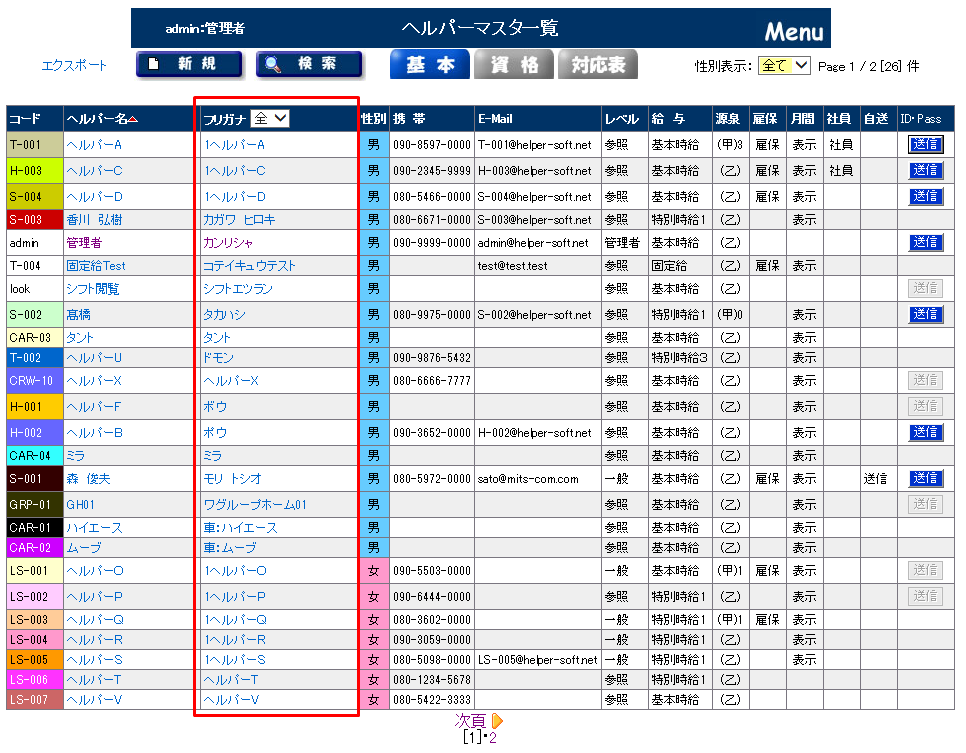
Task: Click the orange 次頁 next-page arrow
Action: [497, 721]
